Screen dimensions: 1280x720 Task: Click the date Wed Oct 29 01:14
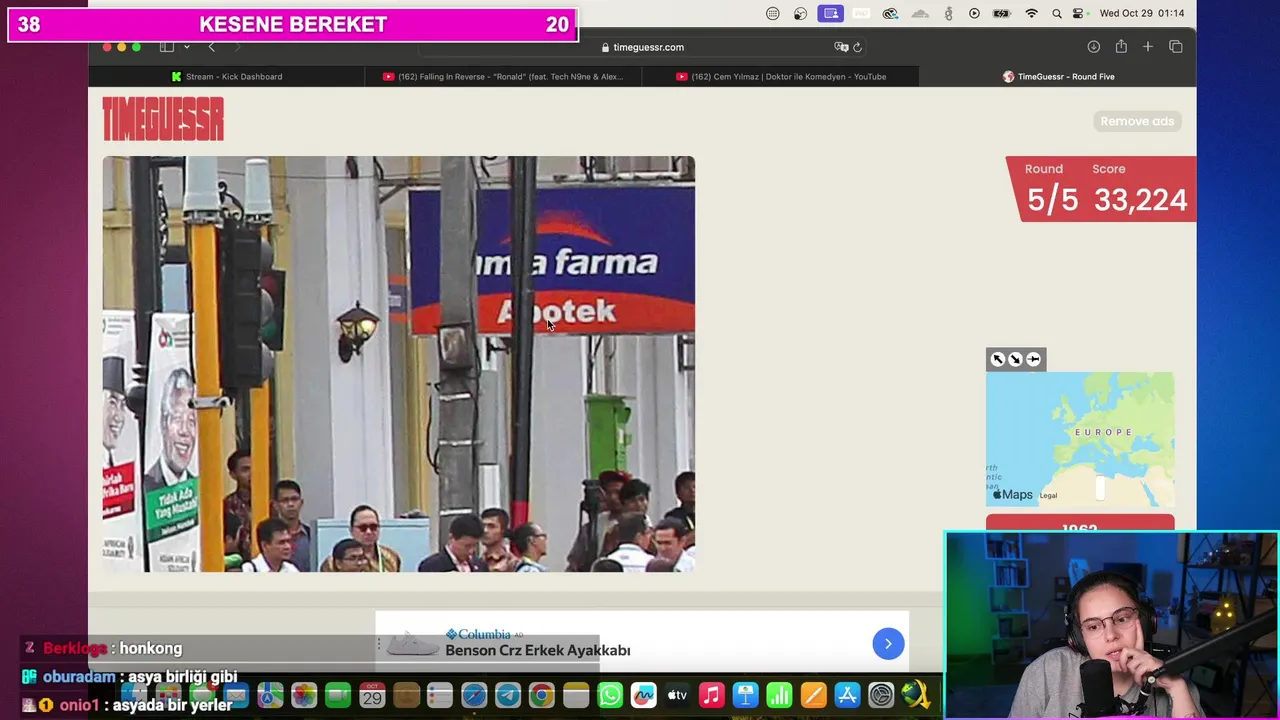pyautogui.click(x=1141, y=13)
